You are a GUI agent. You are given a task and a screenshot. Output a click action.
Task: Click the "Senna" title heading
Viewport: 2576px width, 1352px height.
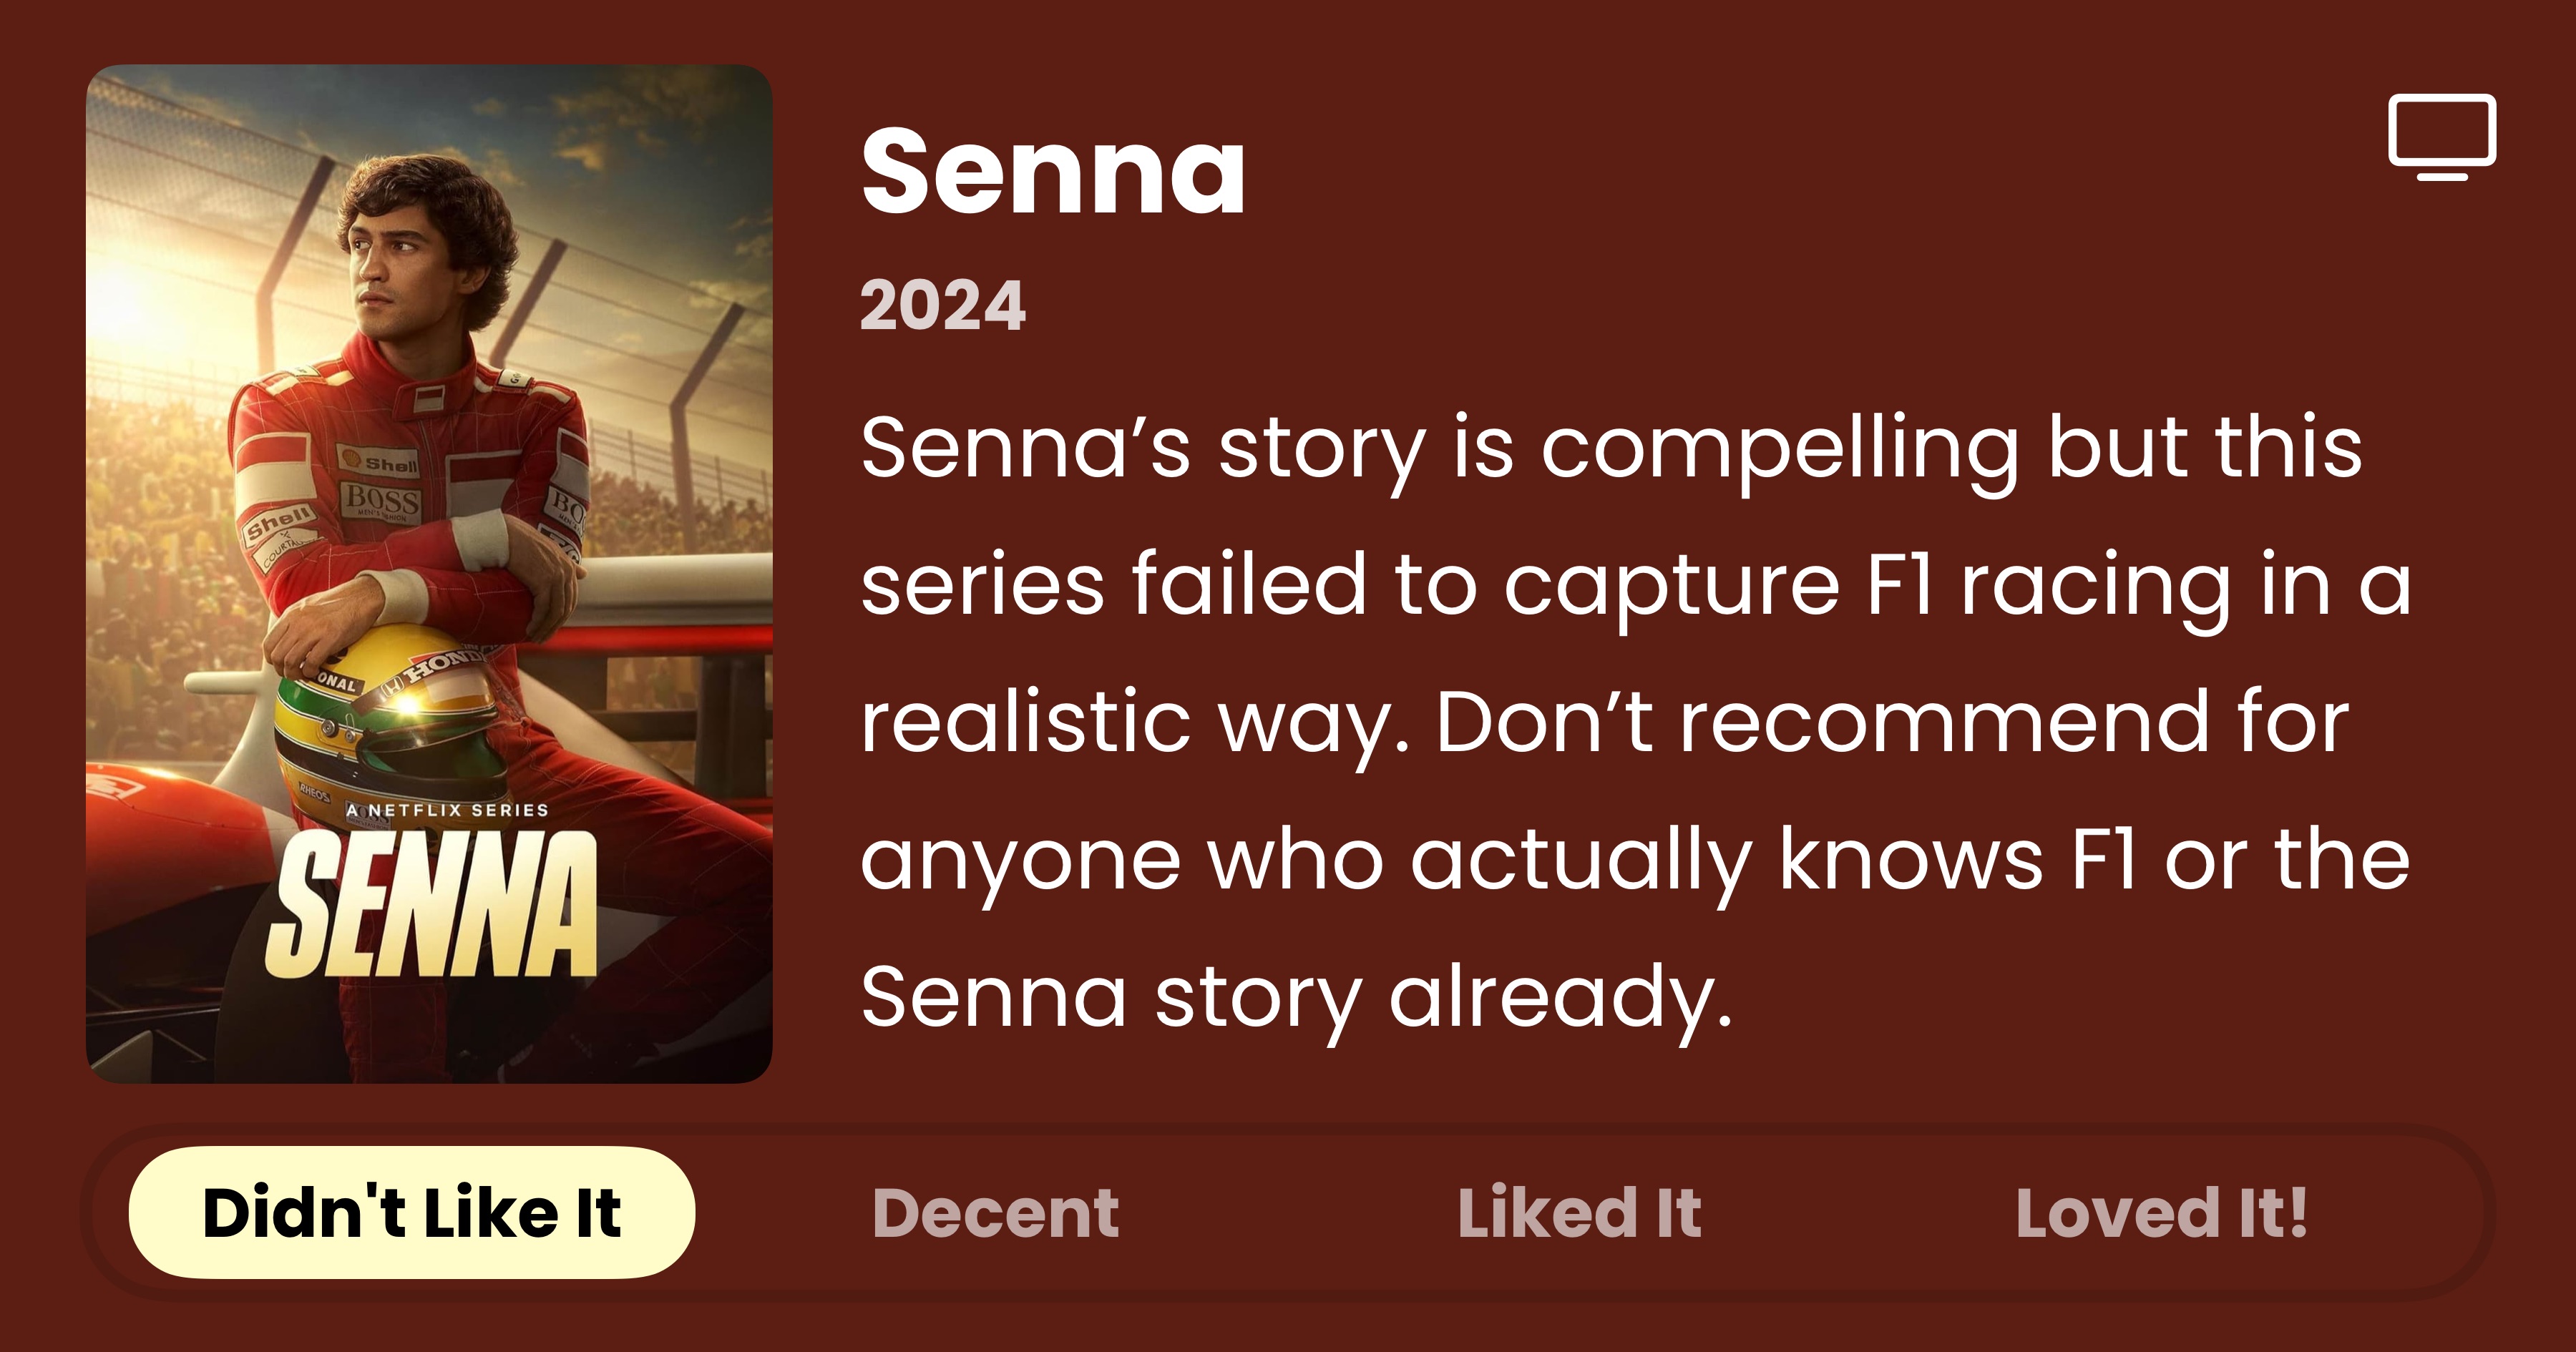click(x=1053, y=172)
